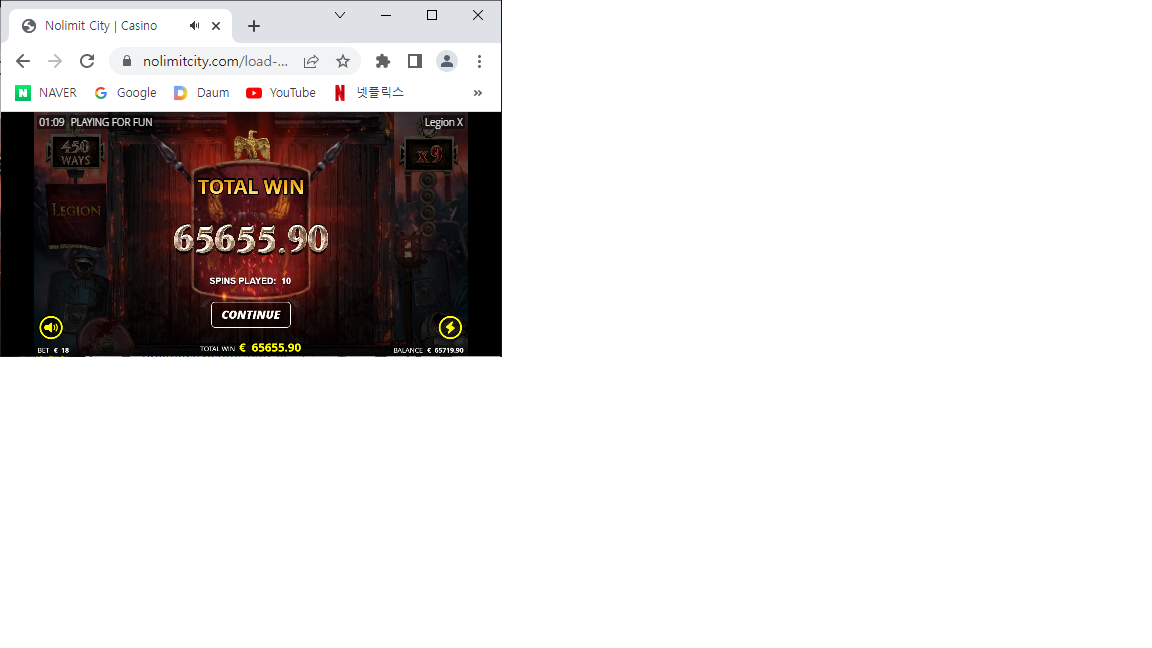This screenshot has height=648, width=1152.
Task: Toggle game sound with the yellow speaker icon
Action: (x=51, y=327)
